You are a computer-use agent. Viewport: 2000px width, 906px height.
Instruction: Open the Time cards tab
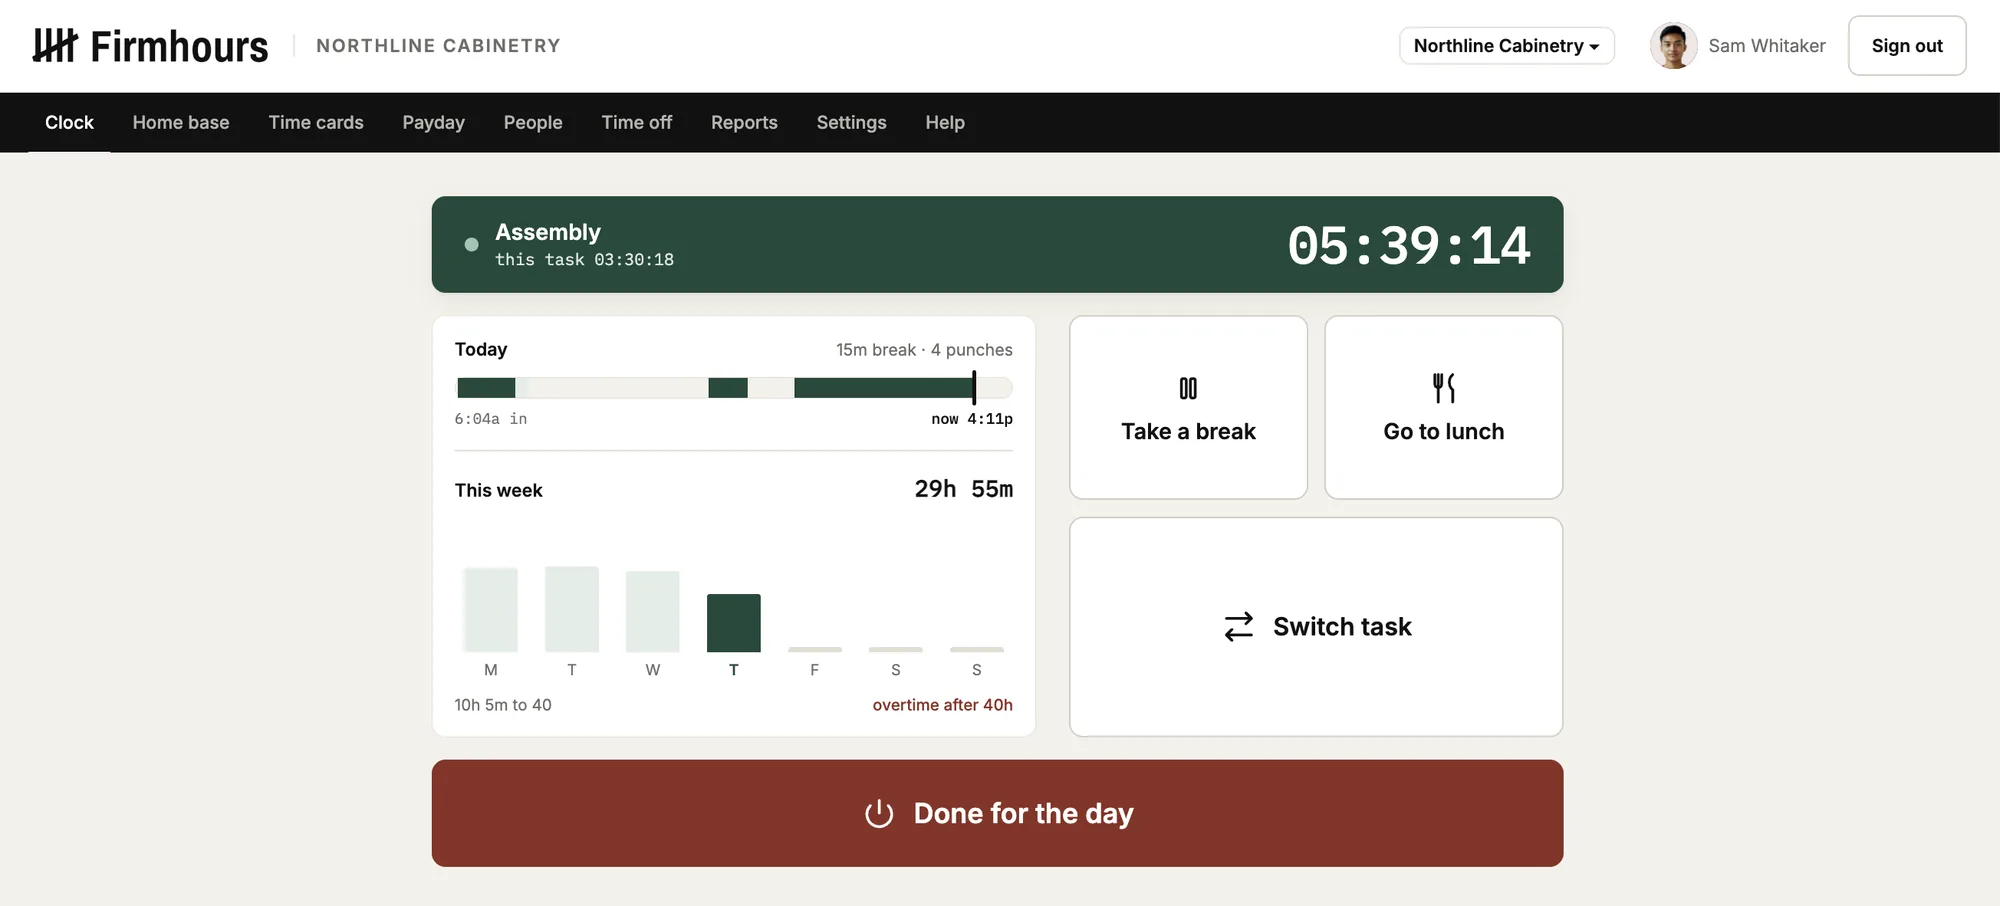pyautogui.click(x=316, y=122)
